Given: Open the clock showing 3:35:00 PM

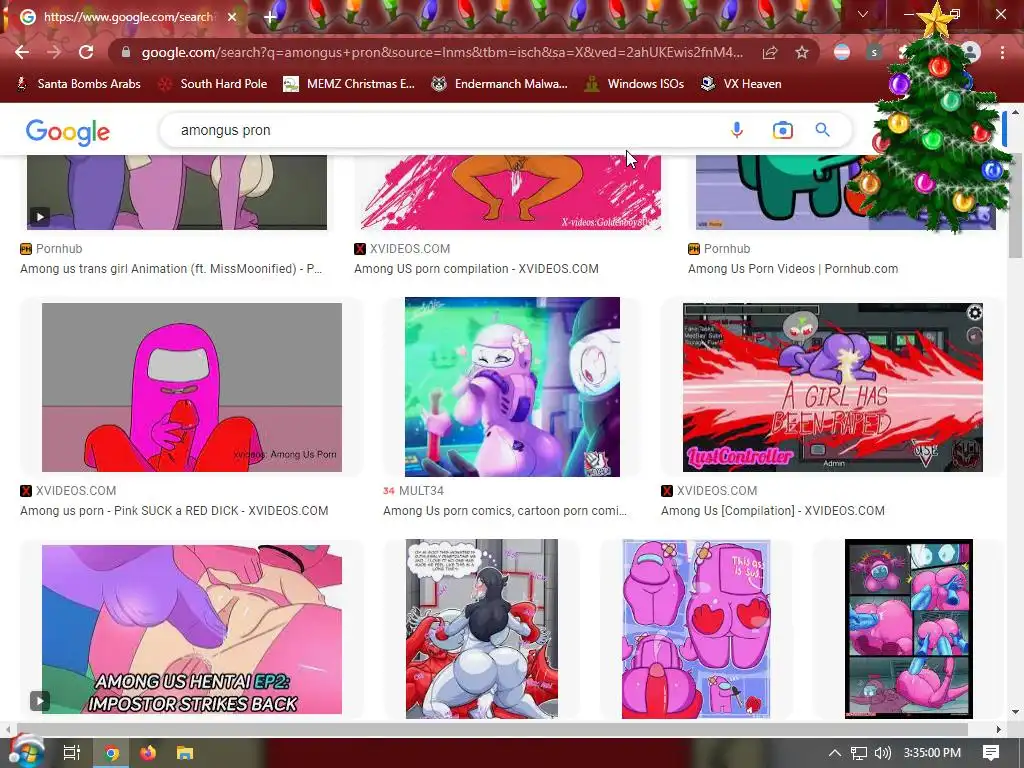Looking at the screenshot, I should pos(932,753).
